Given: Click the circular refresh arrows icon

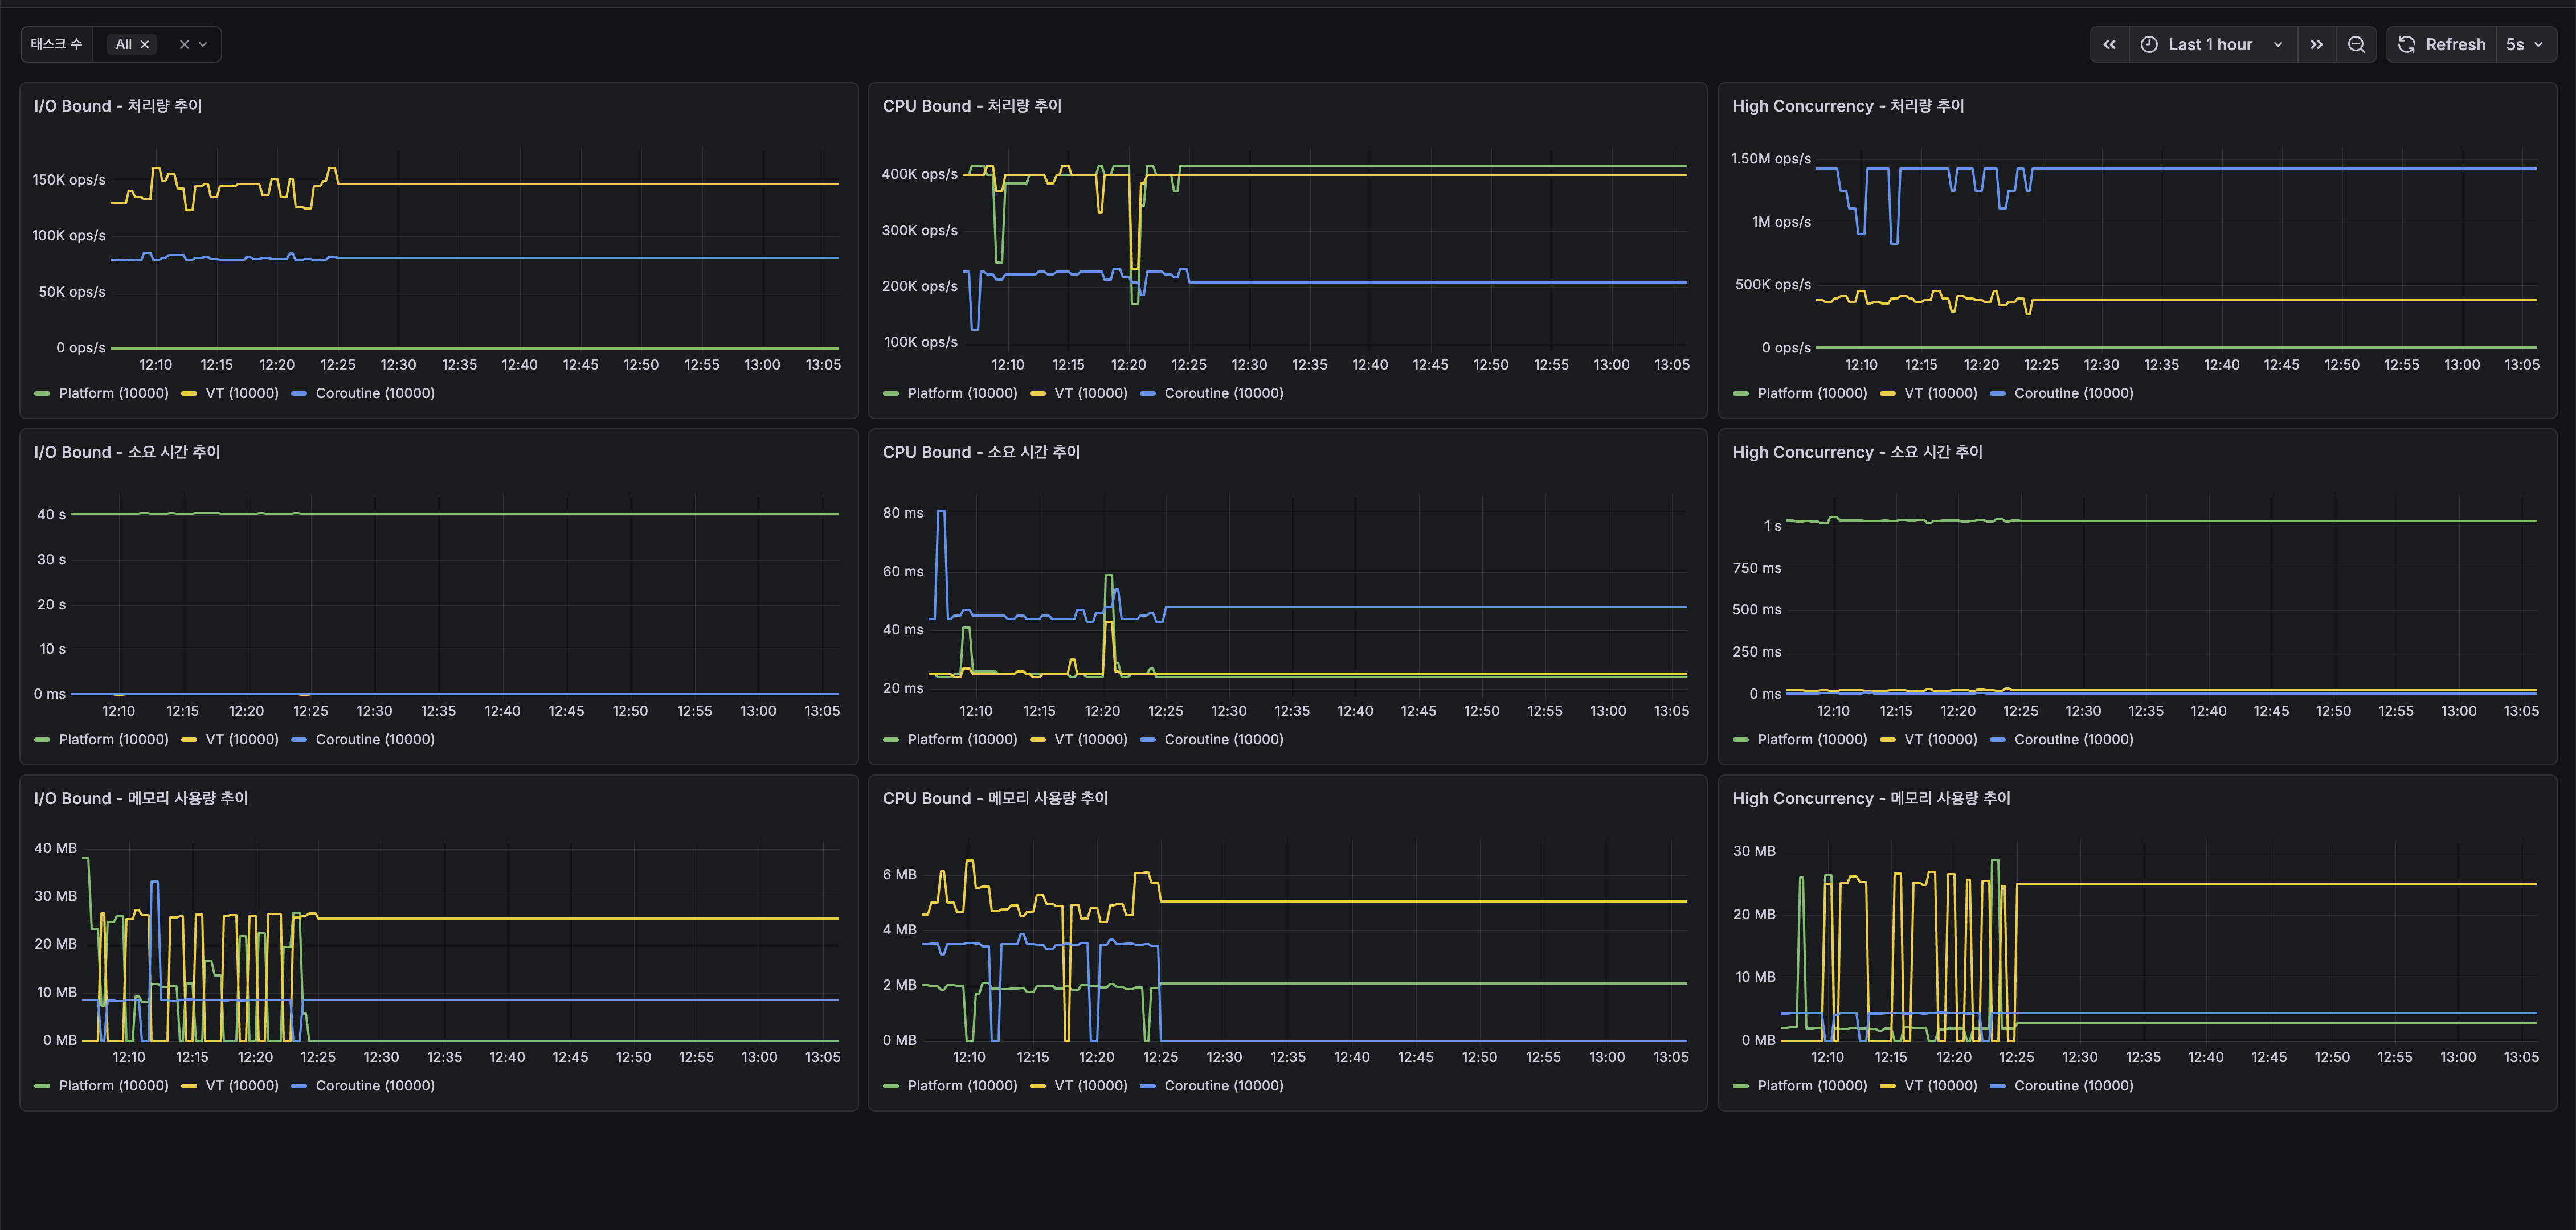Looking at the screenshot, I should tap(2407, 44).
